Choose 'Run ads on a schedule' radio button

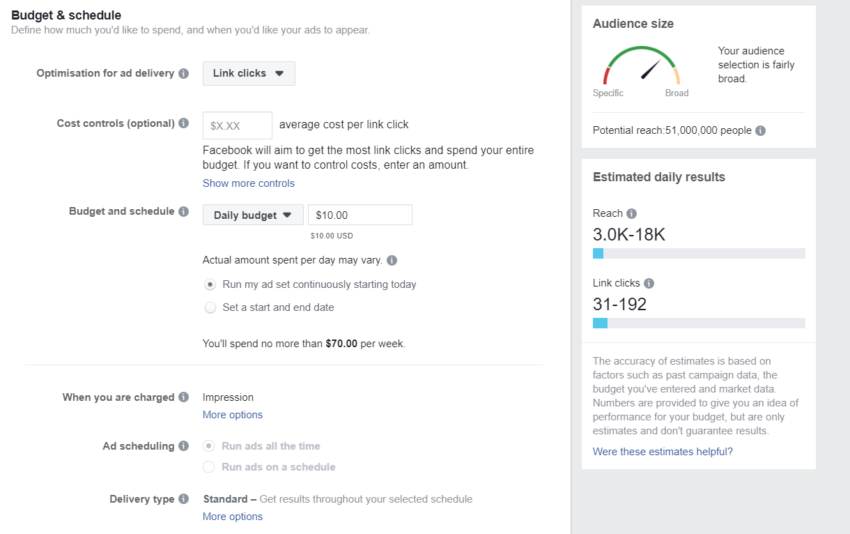point(209,467)
